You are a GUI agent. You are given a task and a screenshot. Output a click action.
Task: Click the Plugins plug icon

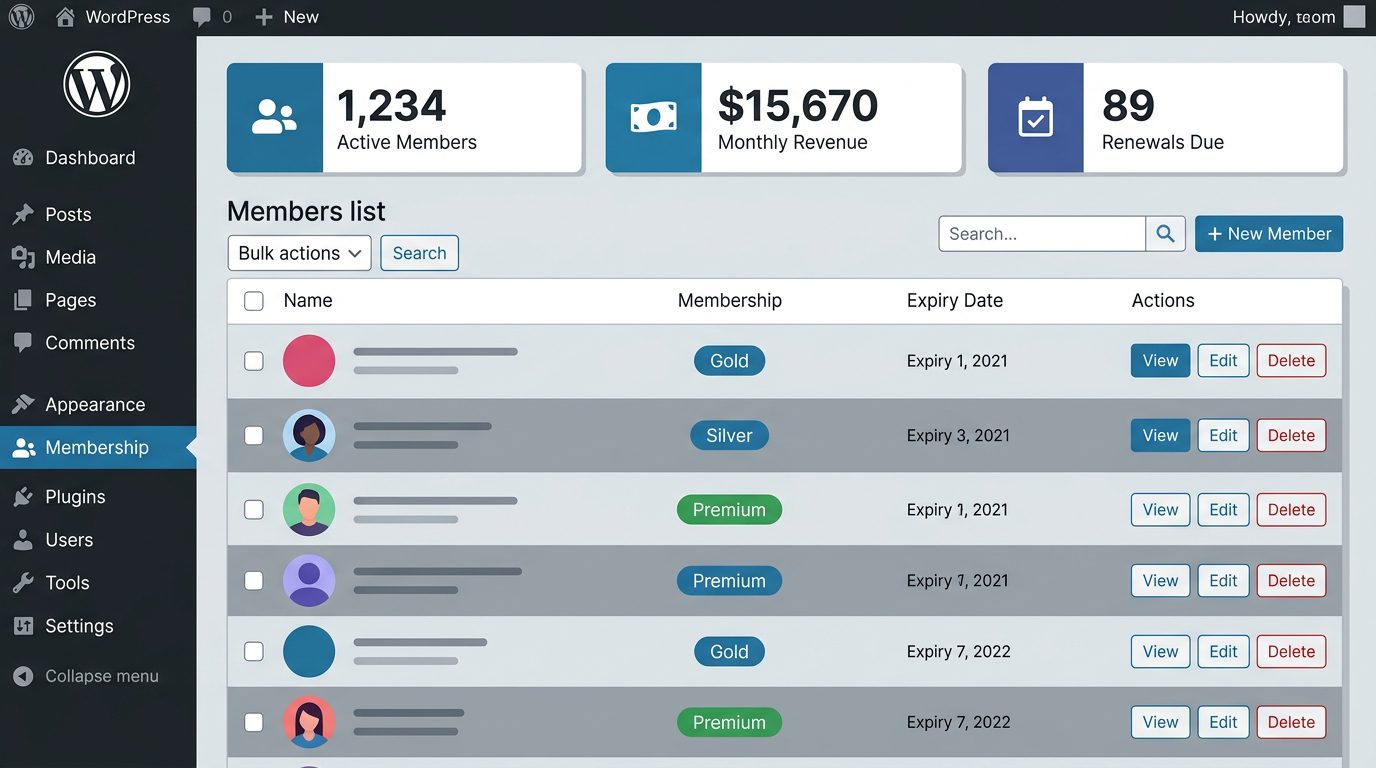[23, 497]
